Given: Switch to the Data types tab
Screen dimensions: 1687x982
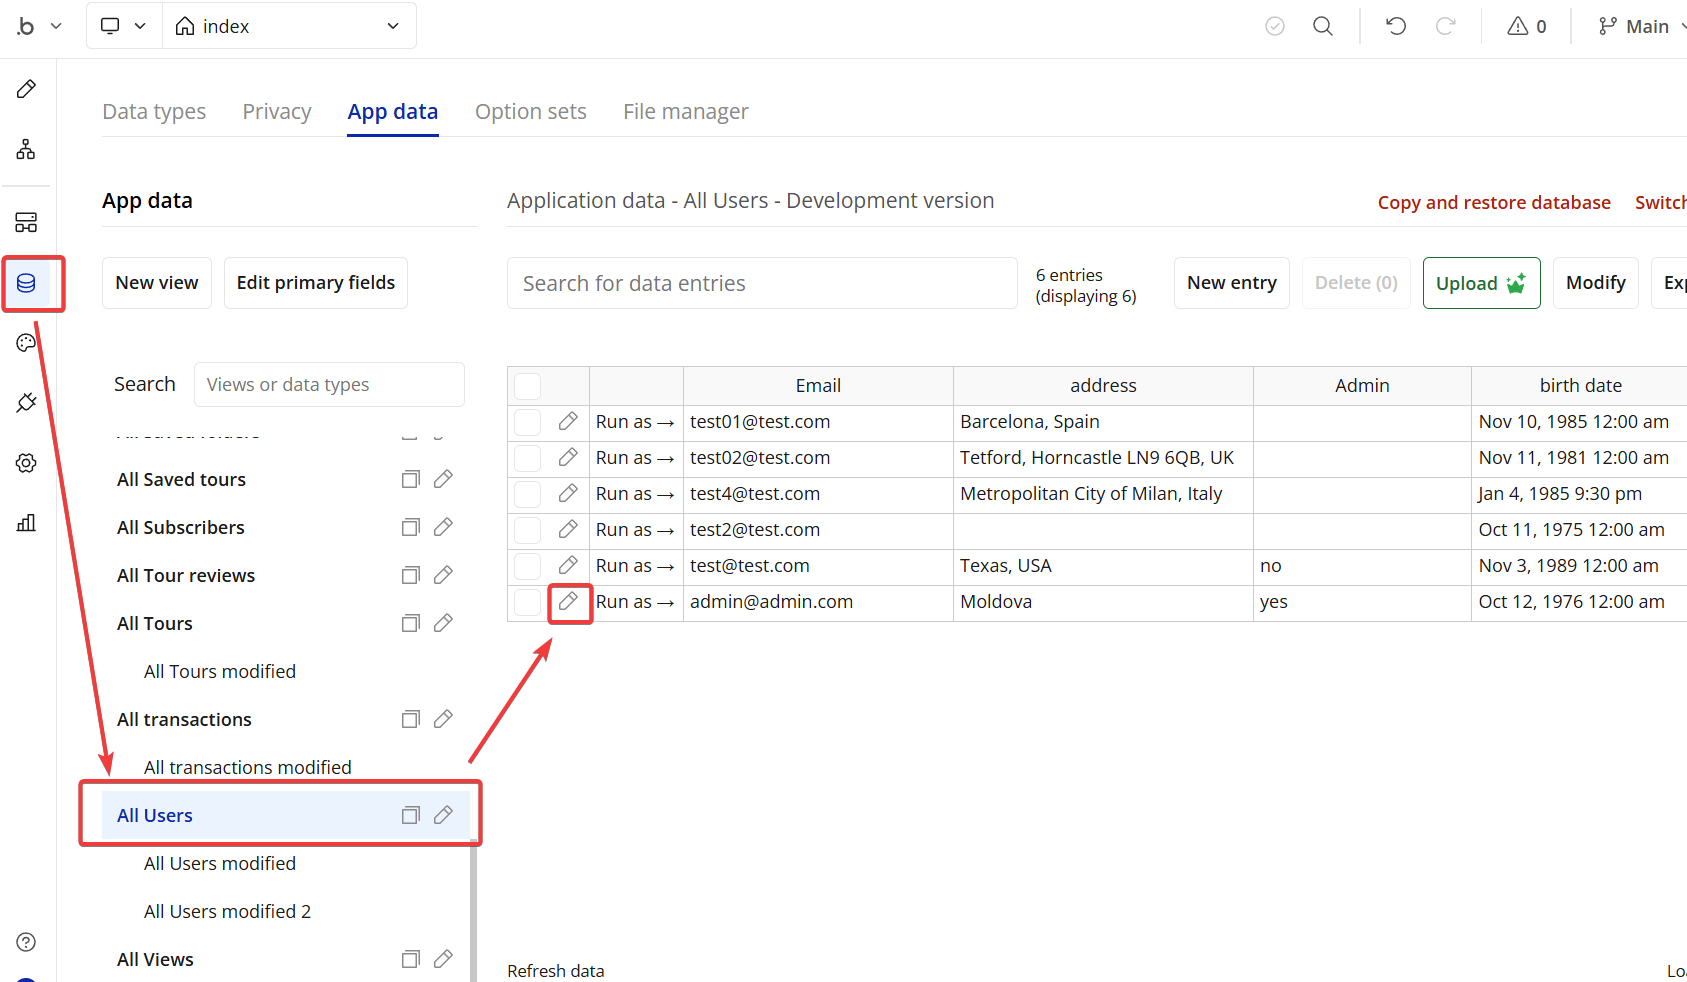Looking at the screenshot, I should click(154, 112).
